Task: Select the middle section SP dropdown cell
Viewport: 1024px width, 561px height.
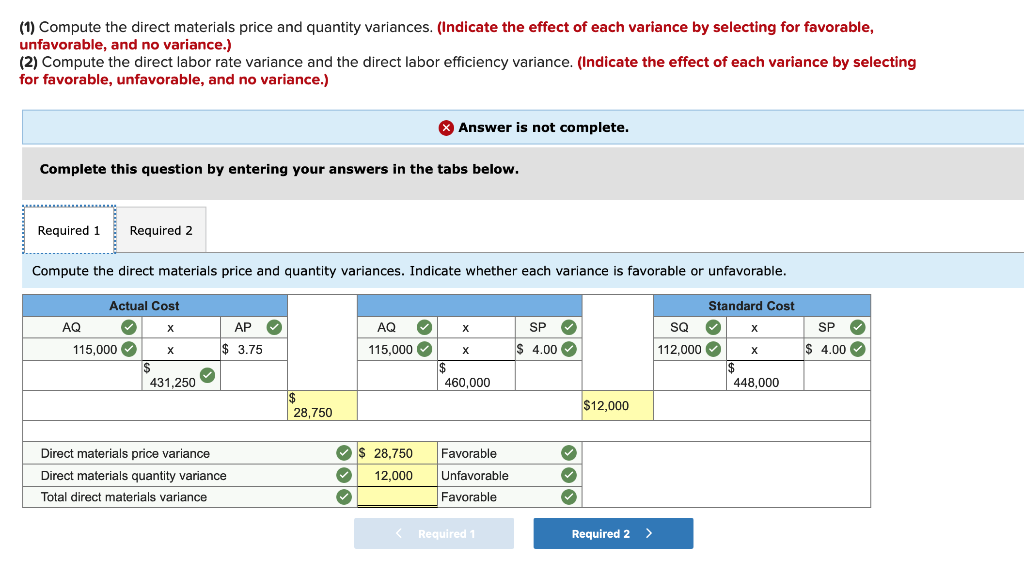Action: tap(549, 327)
